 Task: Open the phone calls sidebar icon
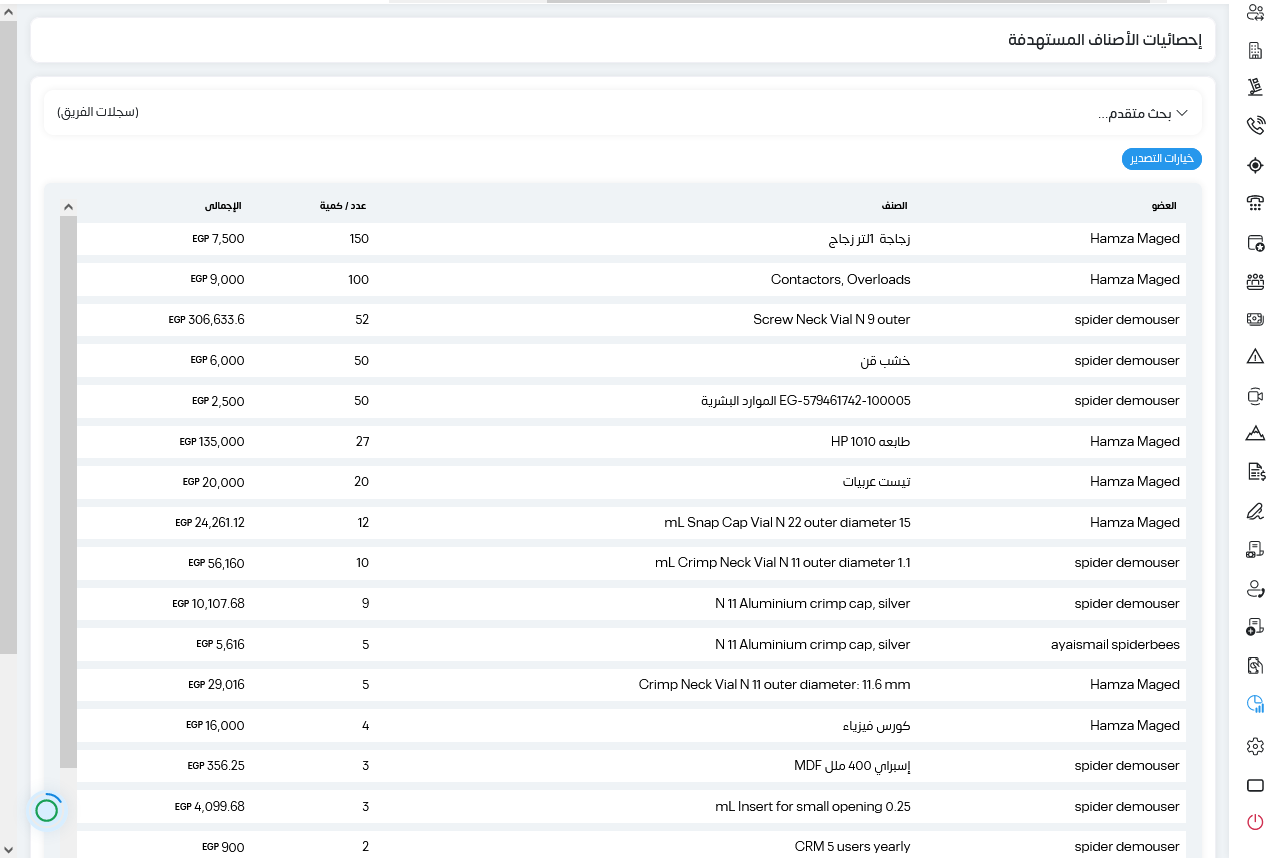click(1256, 126)
